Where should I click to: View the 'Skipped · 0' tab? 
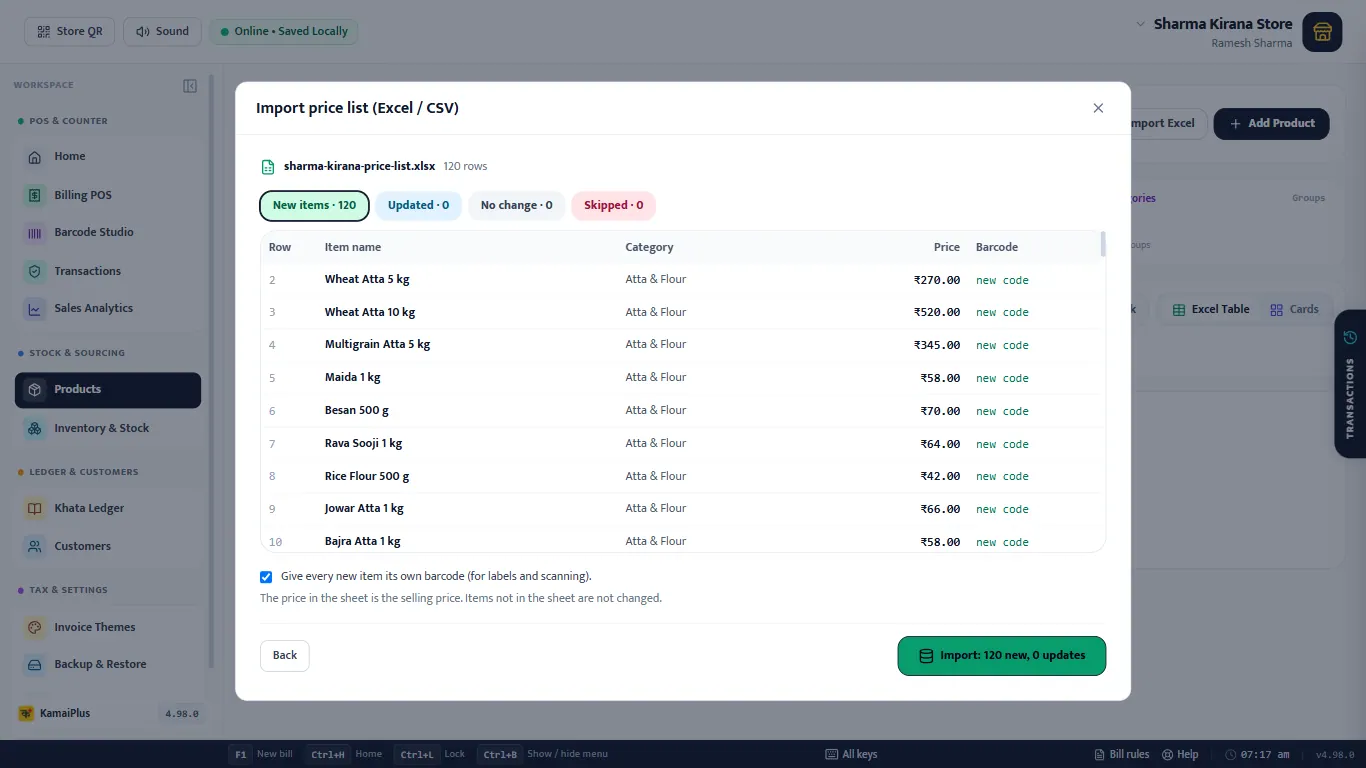(x=613, y=206)
